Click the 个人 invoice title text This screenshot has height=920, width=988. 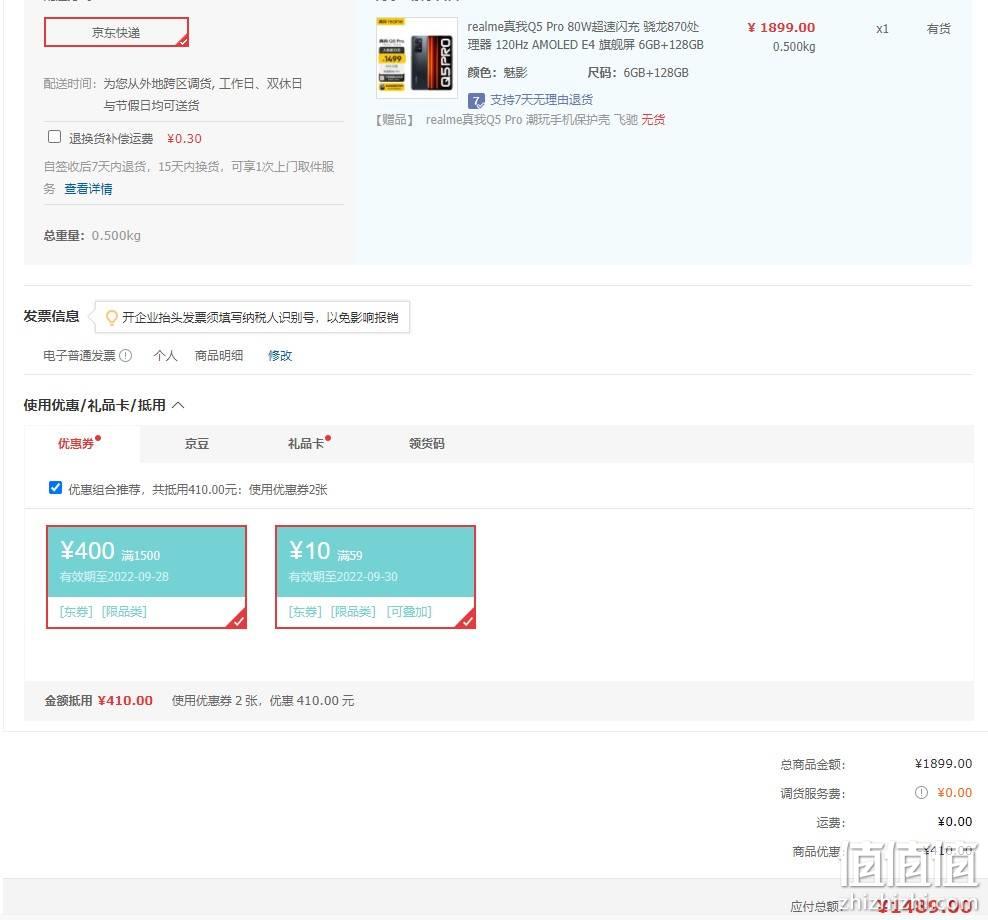165,355
